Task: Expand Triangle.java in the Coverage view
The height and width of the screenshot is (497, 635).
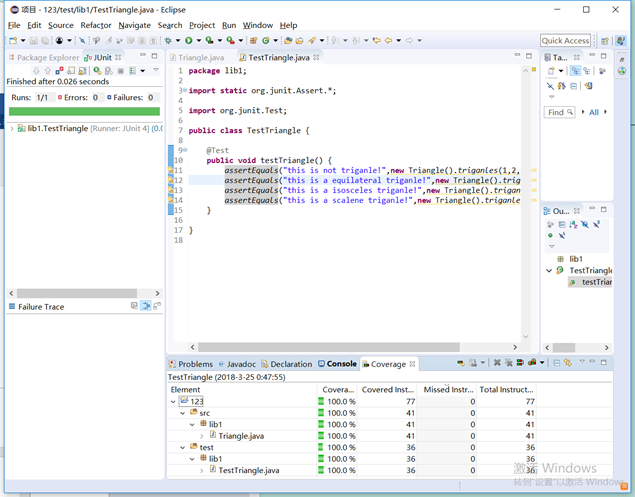Action: [202, 436]
